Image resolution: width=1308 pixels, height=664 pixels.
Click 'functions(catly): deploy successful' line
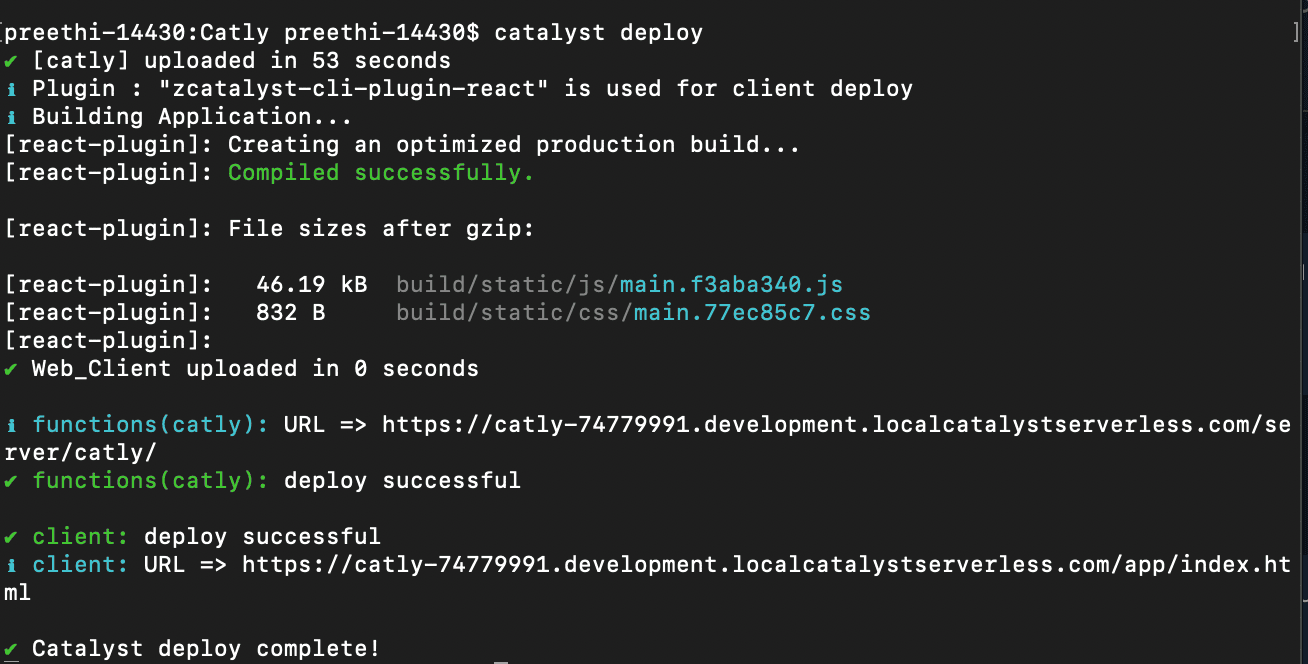pyautogui.click(x=276, y=481)
